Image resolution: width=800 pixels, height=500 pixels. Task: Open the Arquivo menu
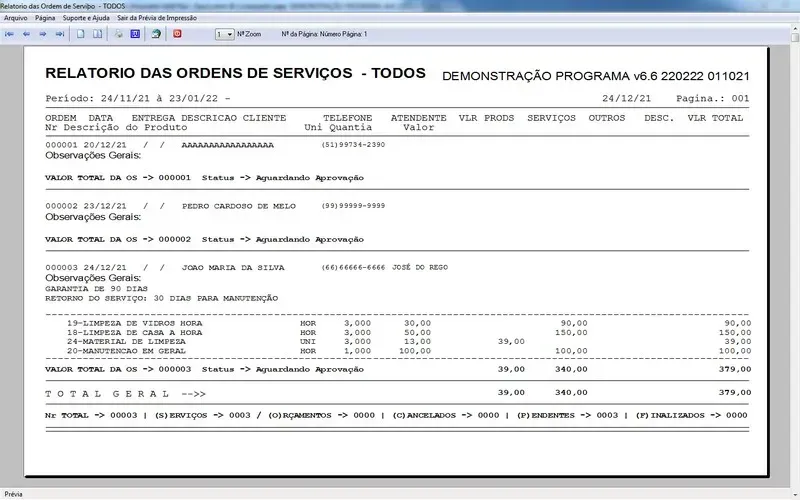[16, 18]
